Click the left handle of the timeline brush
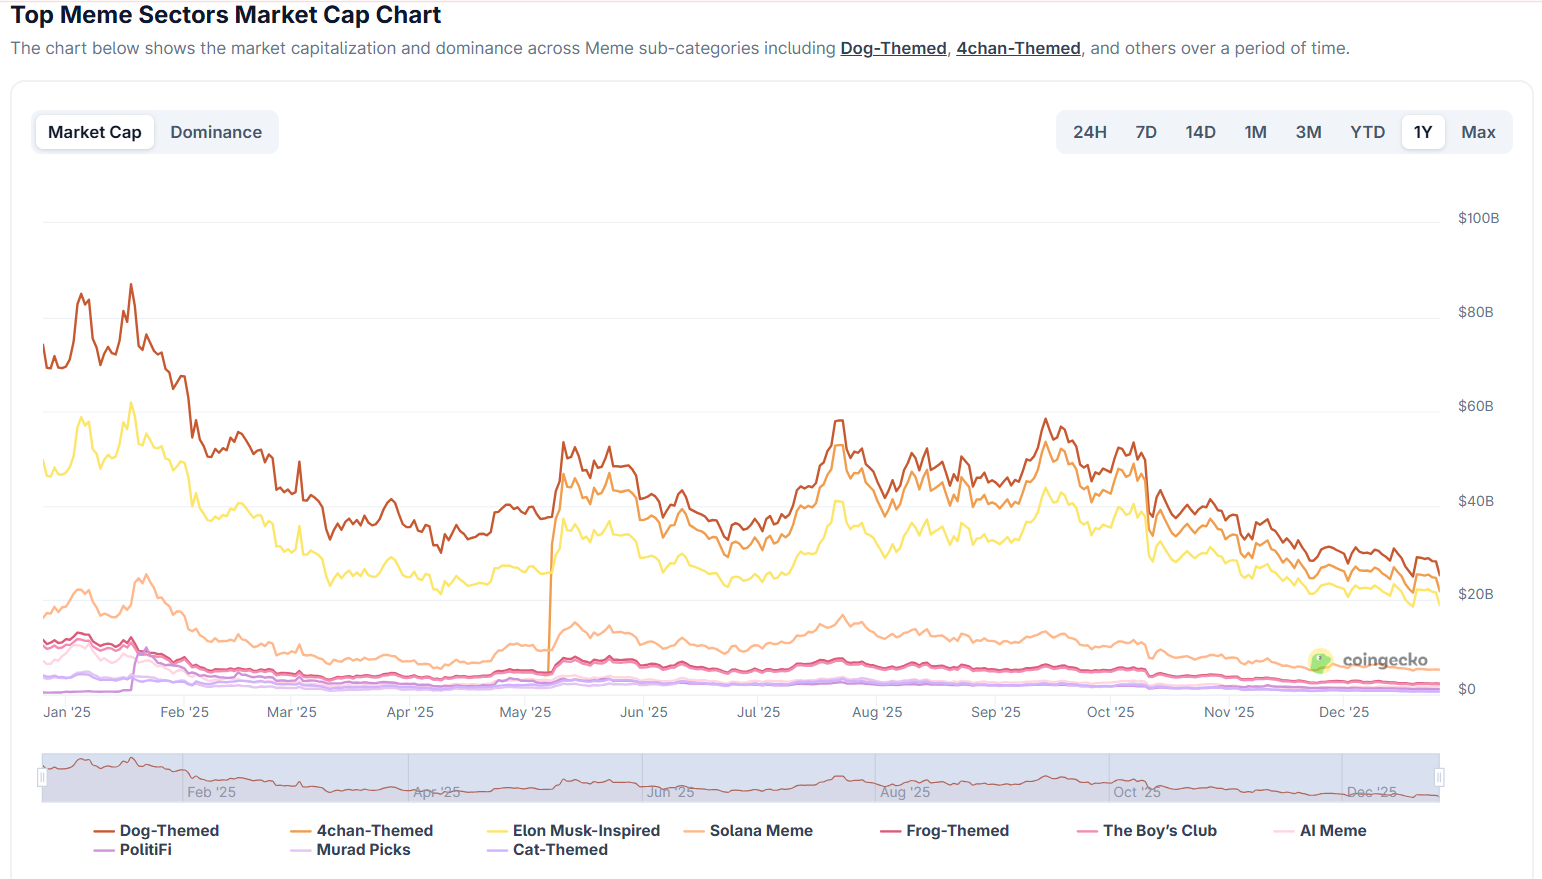 tap(41, 776)
